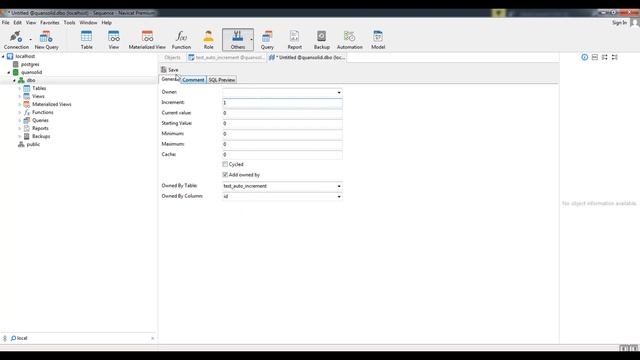This screenshot has height=360, width=640.
Task: Click the Minimum input field
Action: click(282, 134)
